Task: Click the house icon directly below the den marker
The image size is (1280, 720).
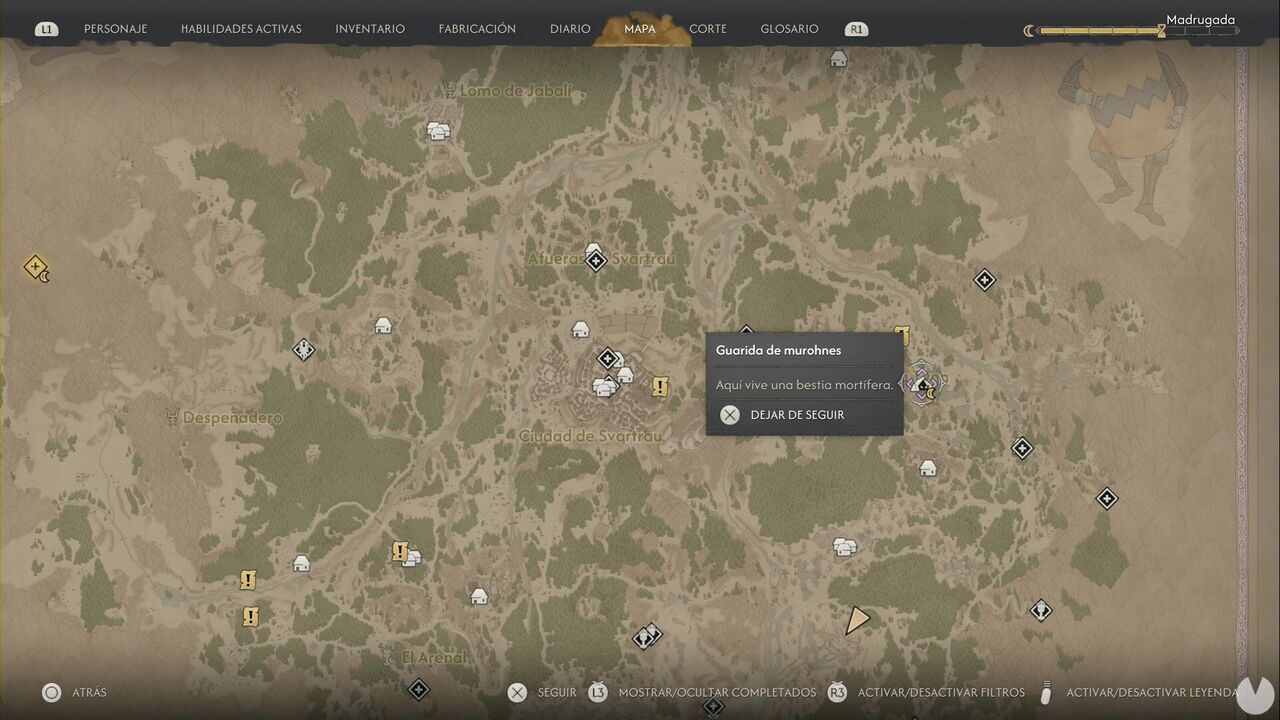Action: point(928,468)
